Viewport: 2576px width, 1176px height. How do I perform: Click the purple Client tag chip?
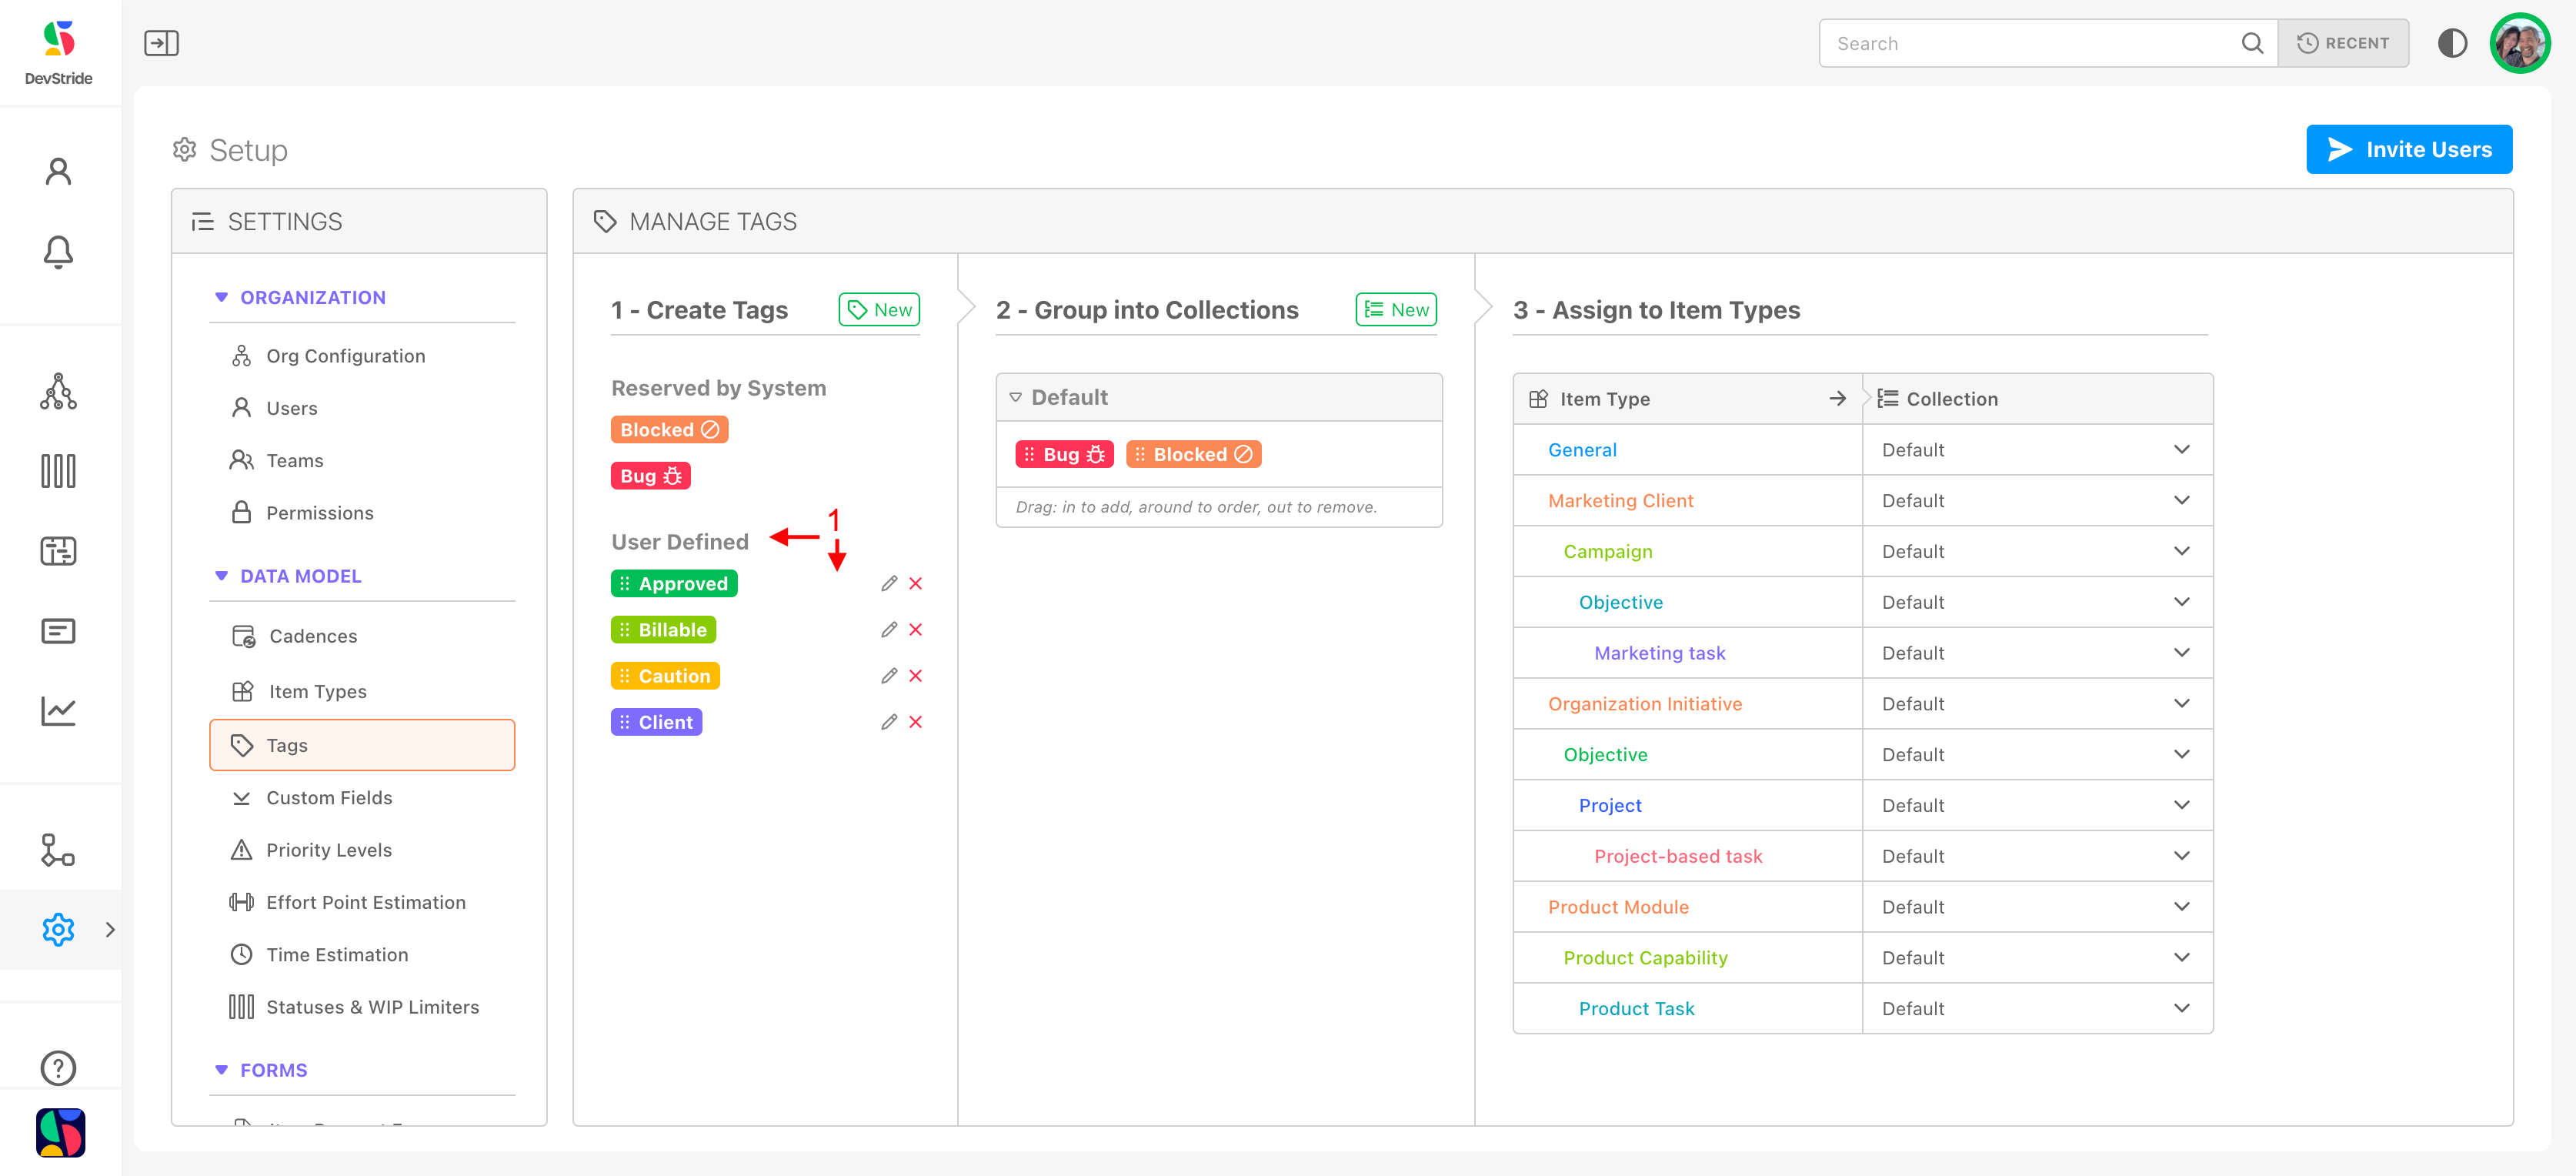click(x=656, y=722)
